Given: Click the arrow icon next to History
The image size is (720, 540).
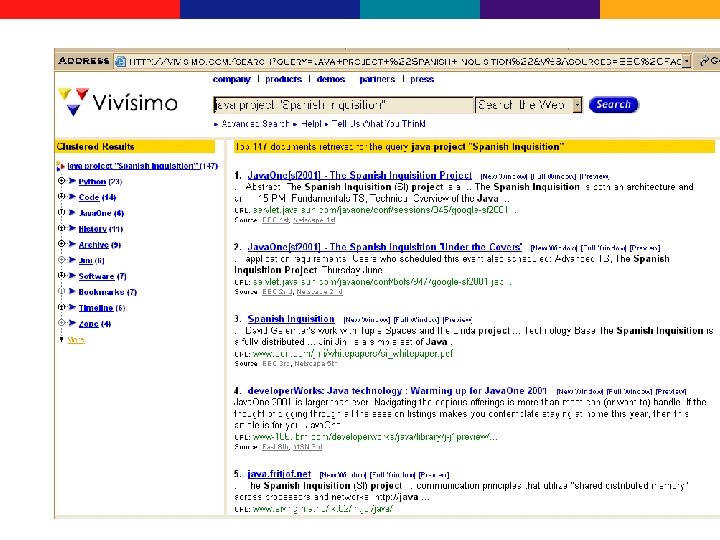Looking at the screenshot, I should click(72, 228).
